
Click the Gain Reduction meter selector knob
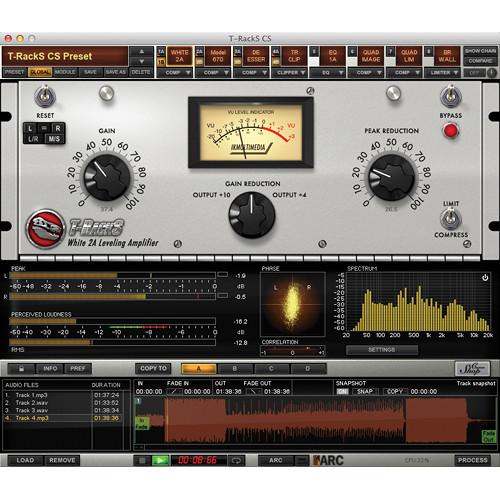pyautogui.click(x=252, y=214)
